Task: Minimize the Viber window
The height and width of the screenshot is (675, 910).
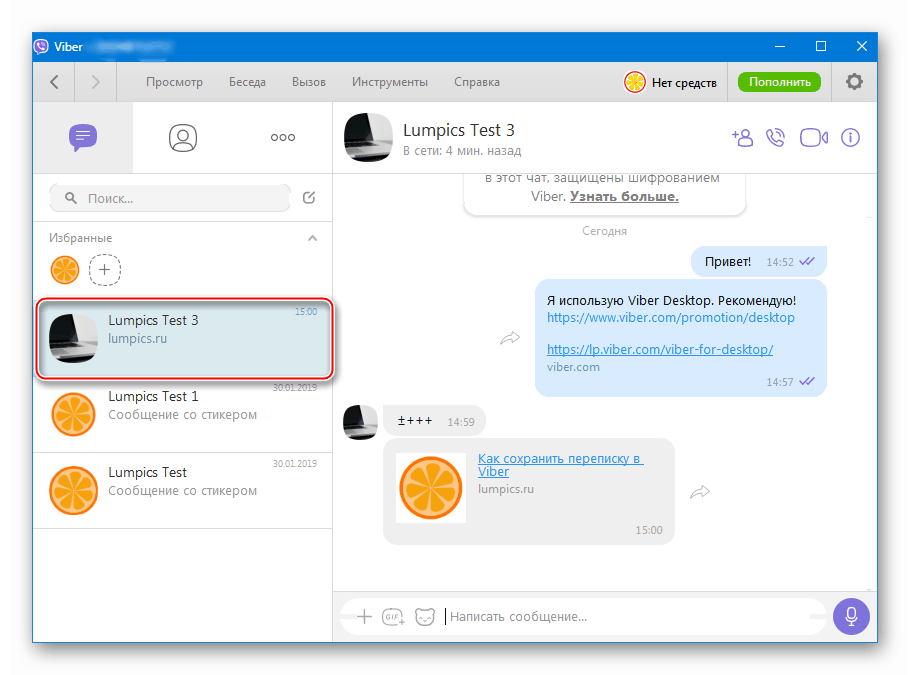Action: coord(780,46)
